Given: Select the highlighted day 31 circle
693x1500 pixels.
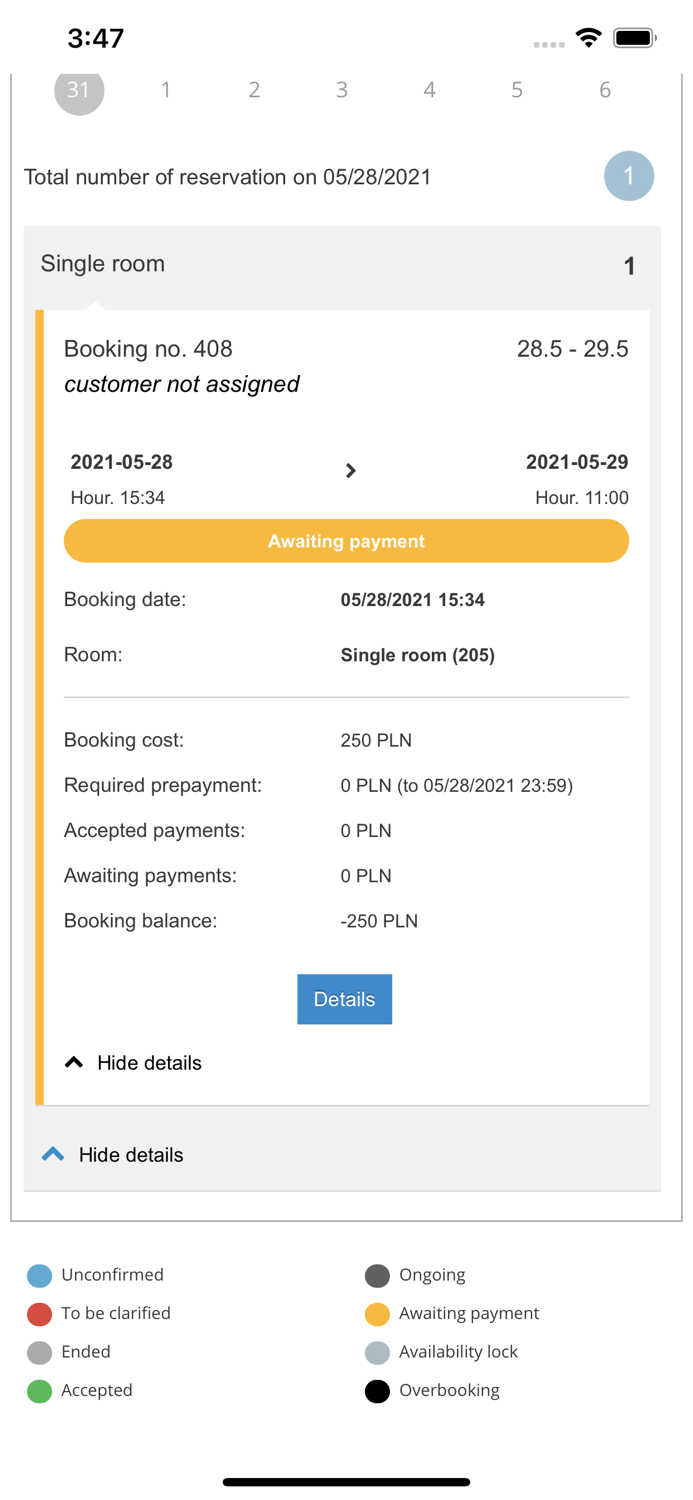Looking at the screenshot, I should [x=79, y=90].
